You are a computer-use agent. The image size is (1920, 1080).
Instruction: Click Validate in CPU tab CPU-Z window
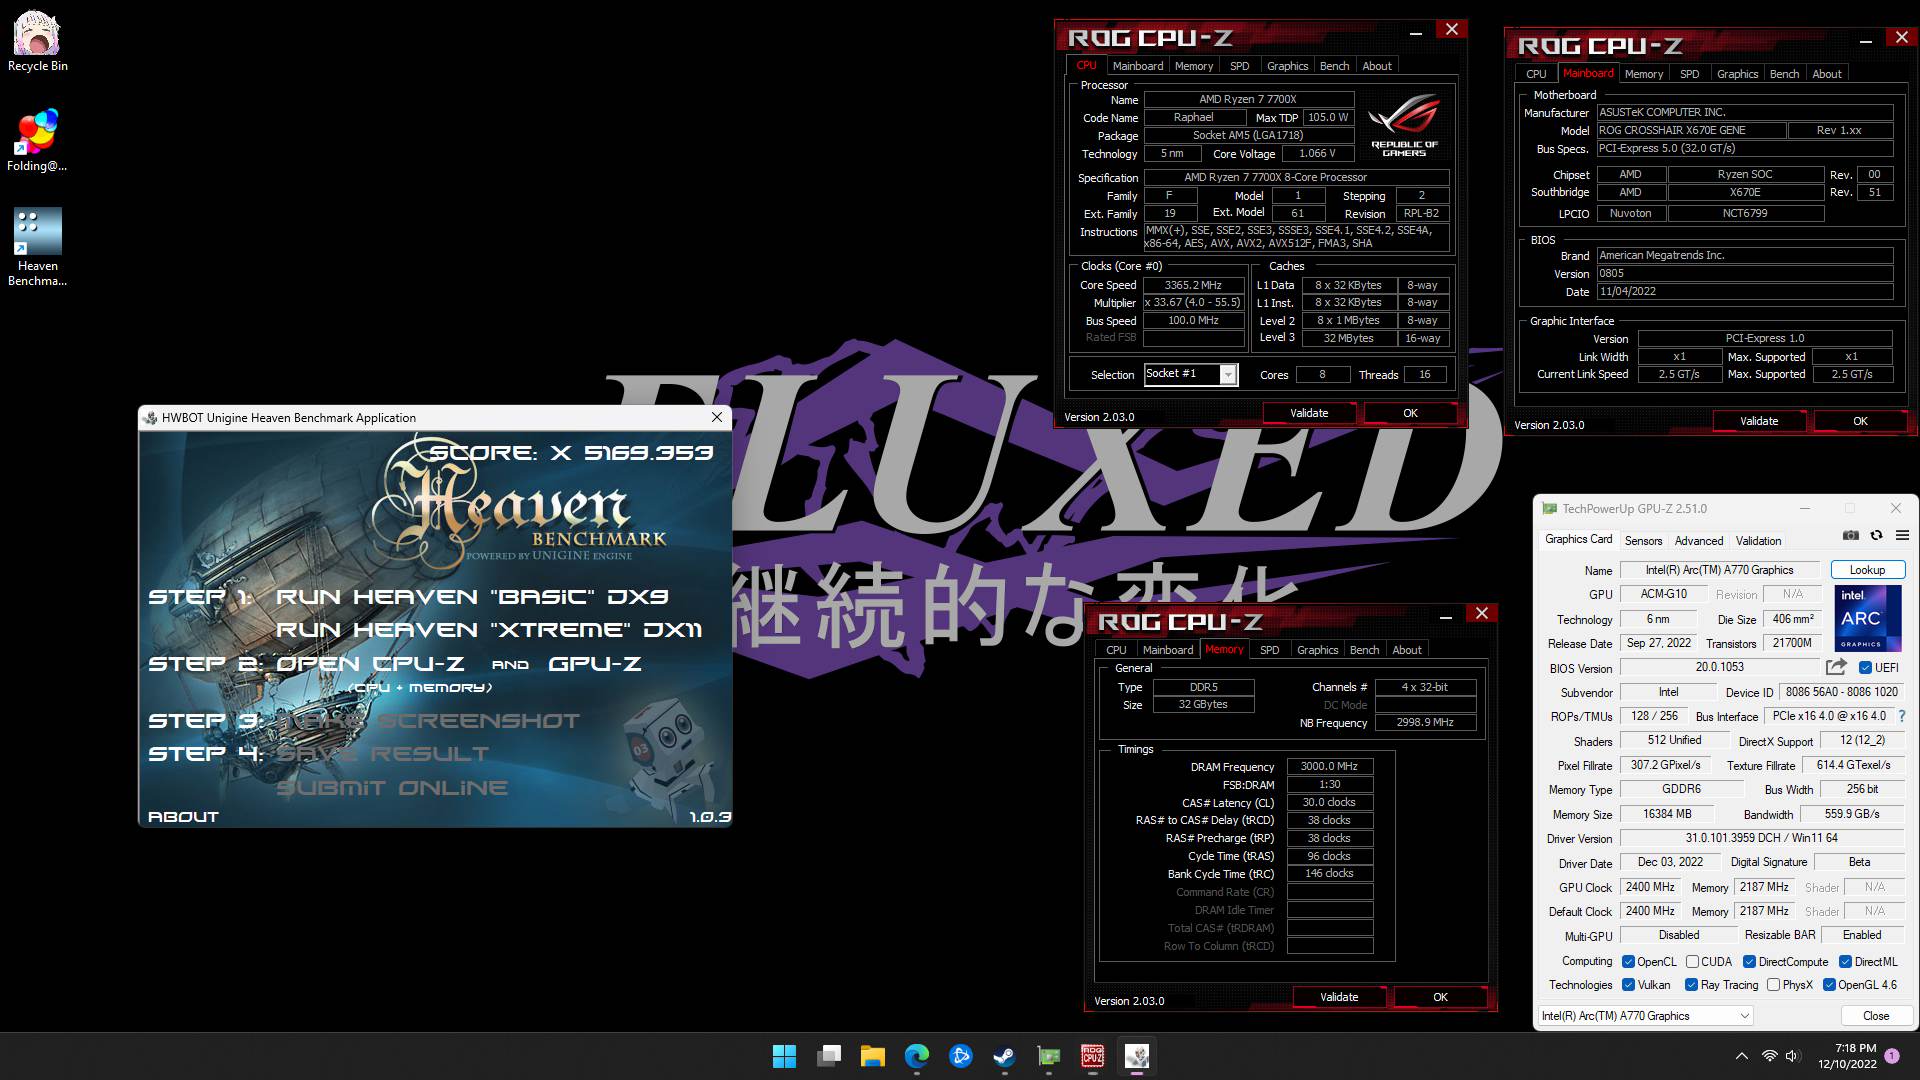click(x=1309, y=413)
